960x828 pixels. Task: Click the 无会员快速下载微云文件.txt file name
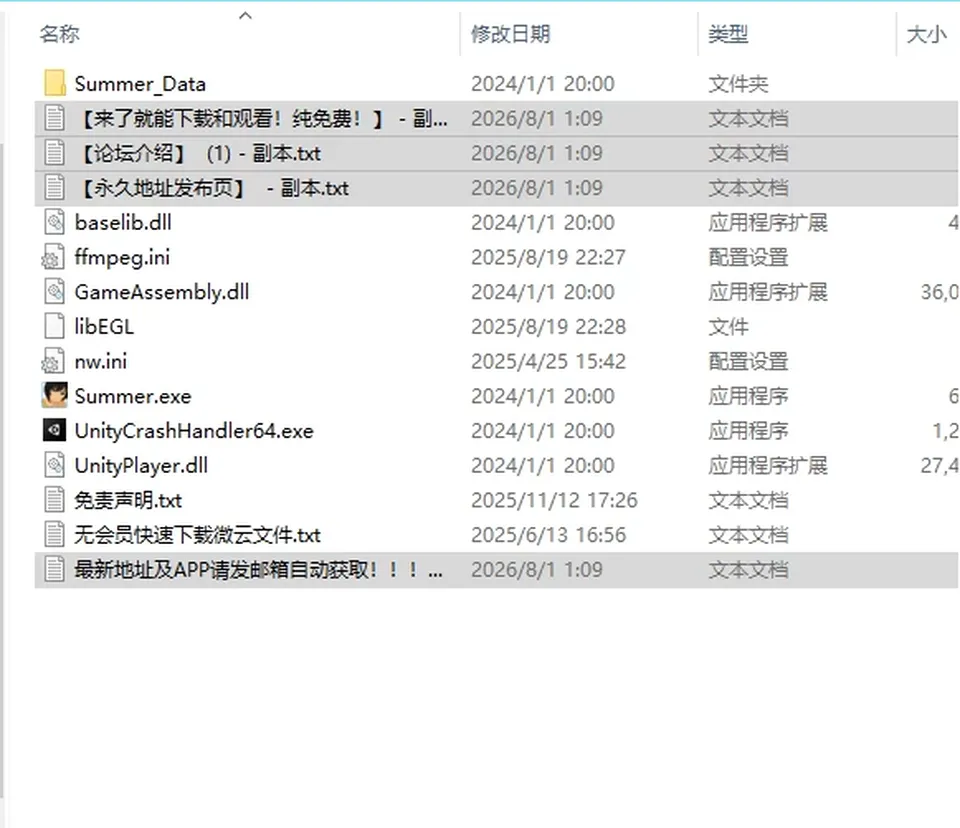pyautogui.click(x=198, y=535)
